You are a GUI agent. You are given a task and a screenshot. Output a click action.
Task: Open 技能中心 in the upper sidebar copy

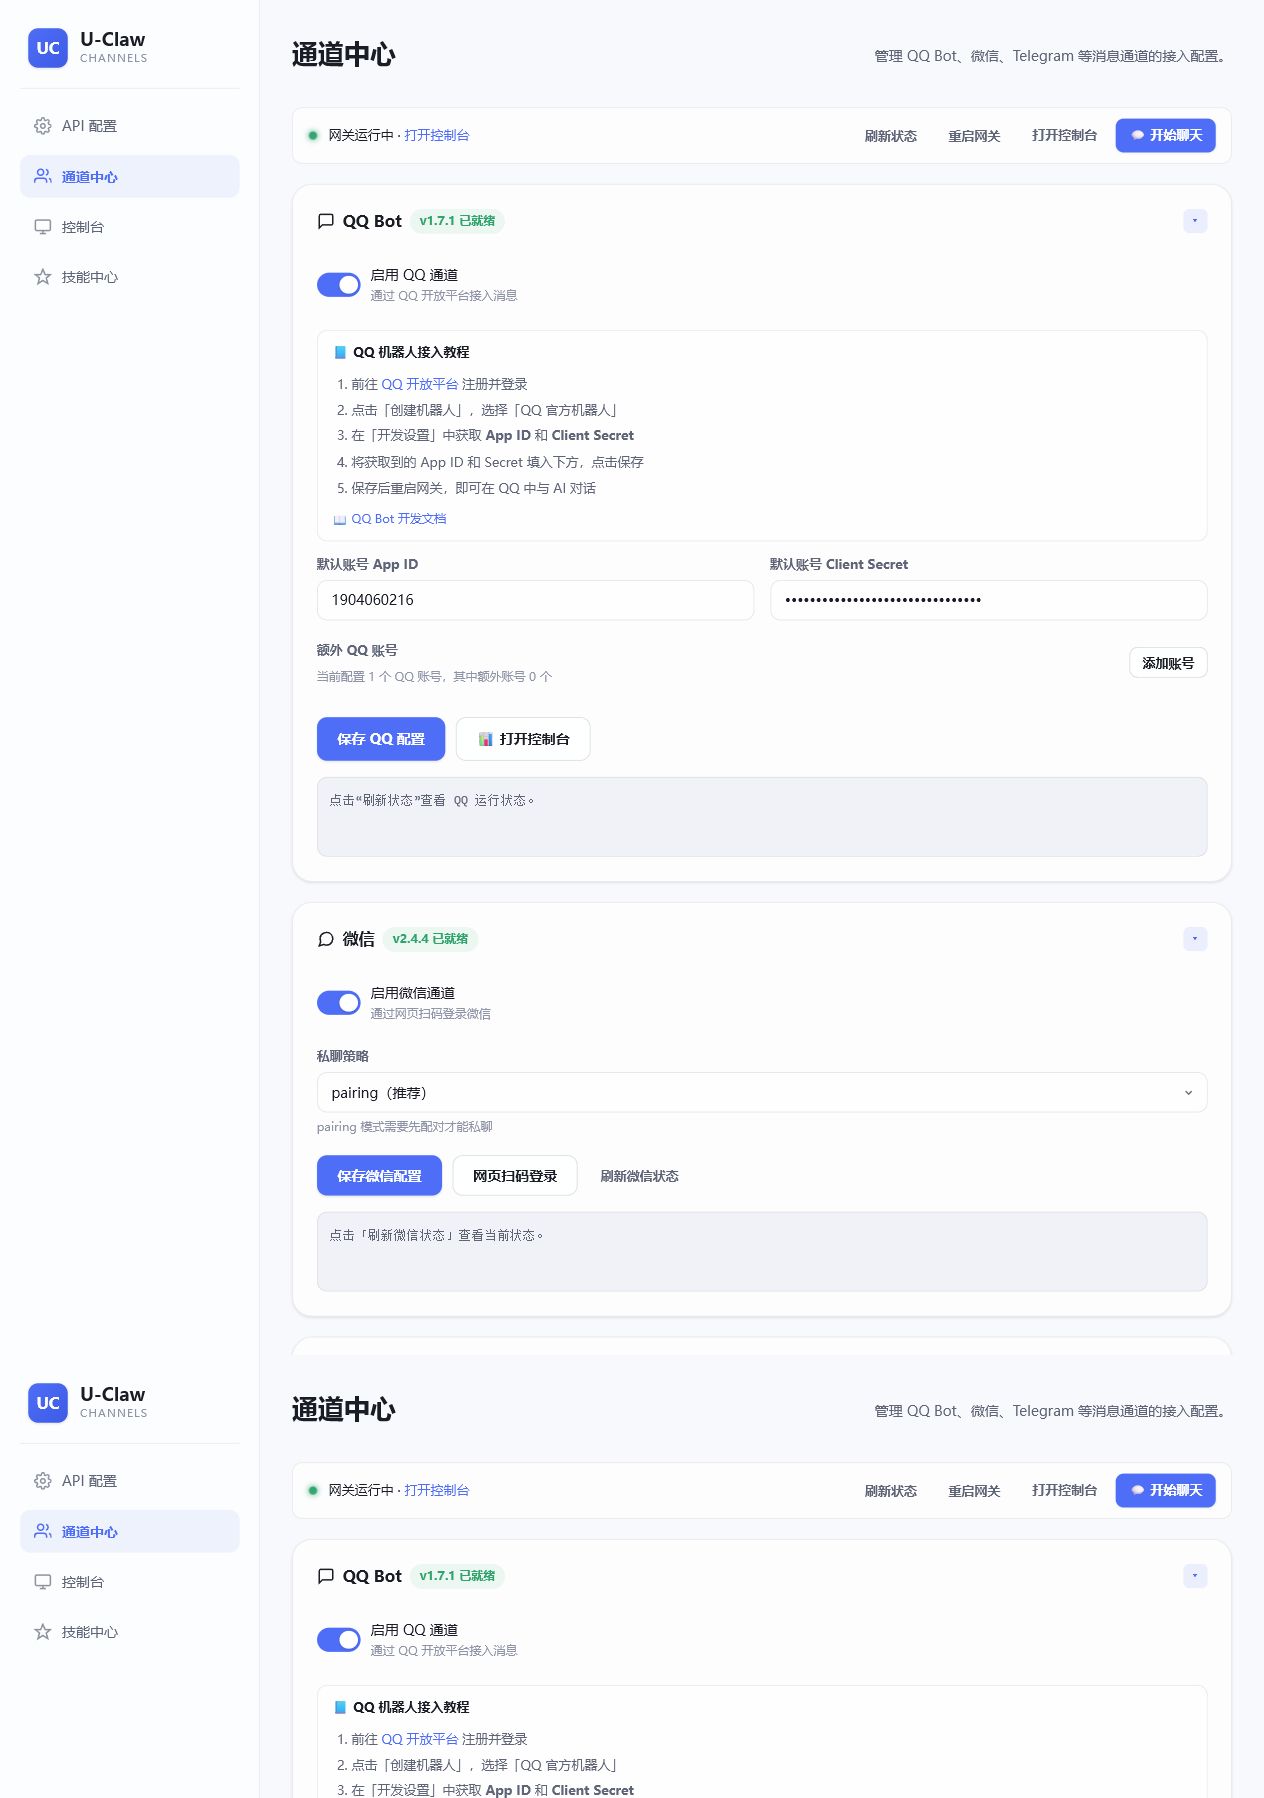[x=130, y=277]
